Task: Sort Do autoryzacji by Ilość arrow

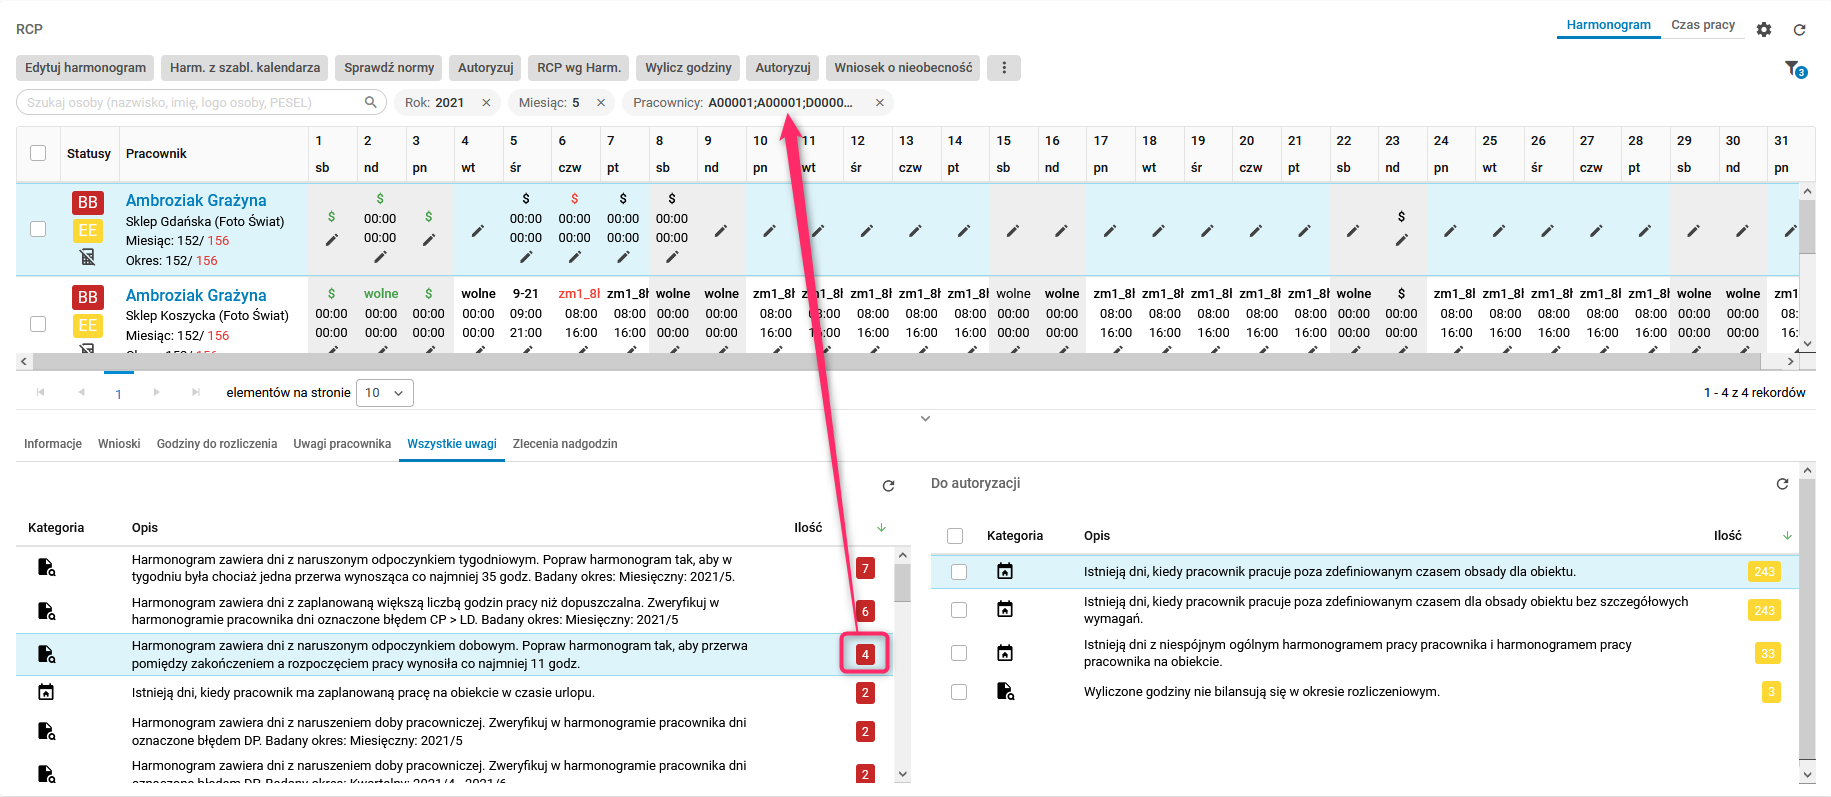Action: 1787,536
